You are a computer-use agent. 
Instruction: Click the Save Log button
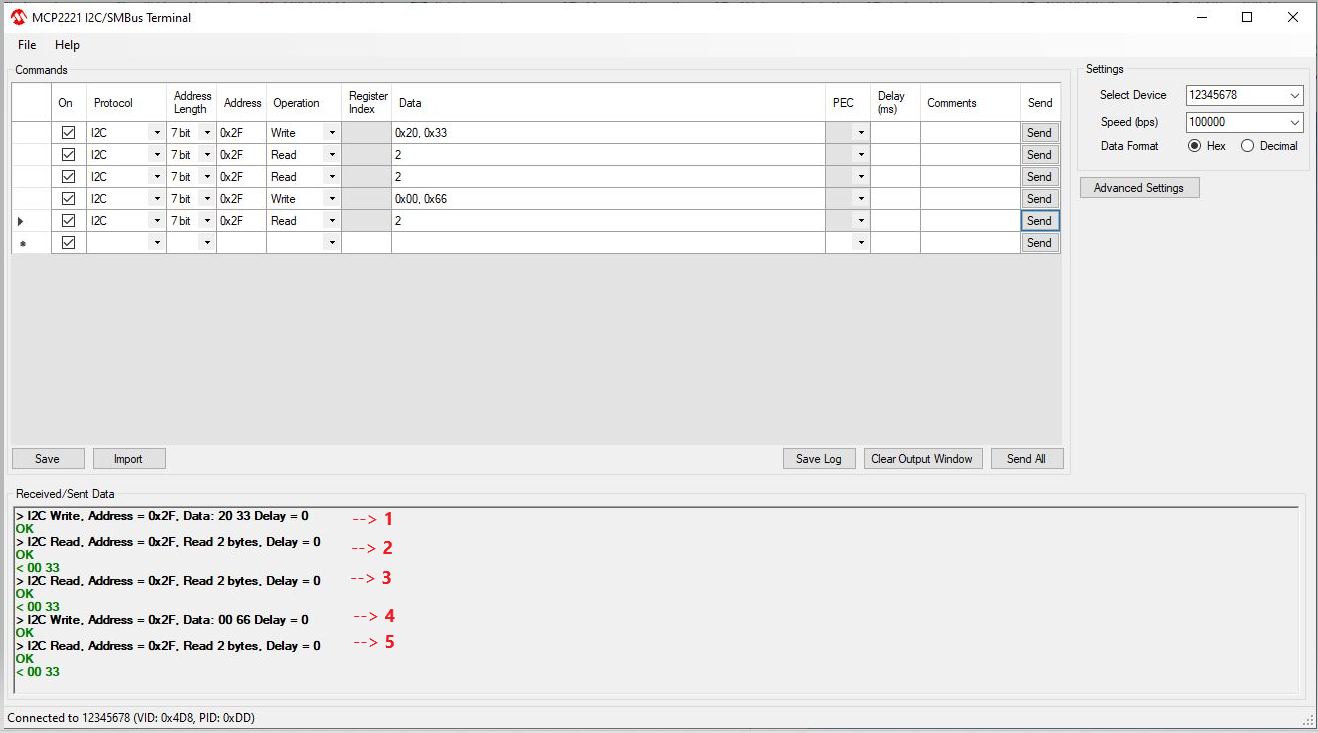click(x=818, y=459)
